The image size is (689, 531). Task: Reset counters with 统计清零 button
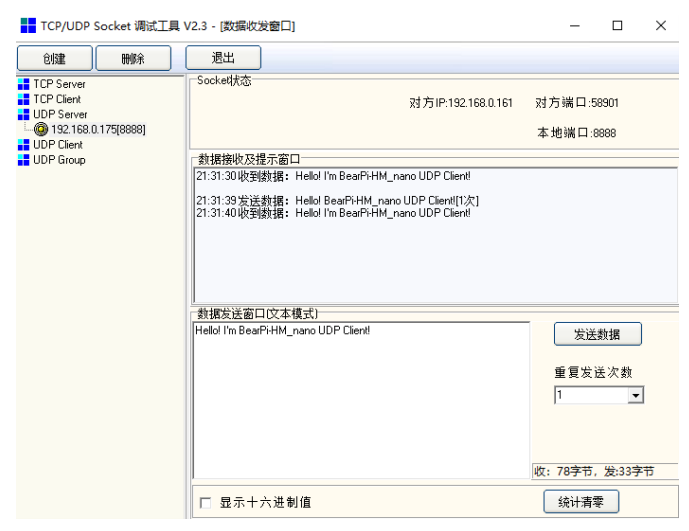[581, 502]
